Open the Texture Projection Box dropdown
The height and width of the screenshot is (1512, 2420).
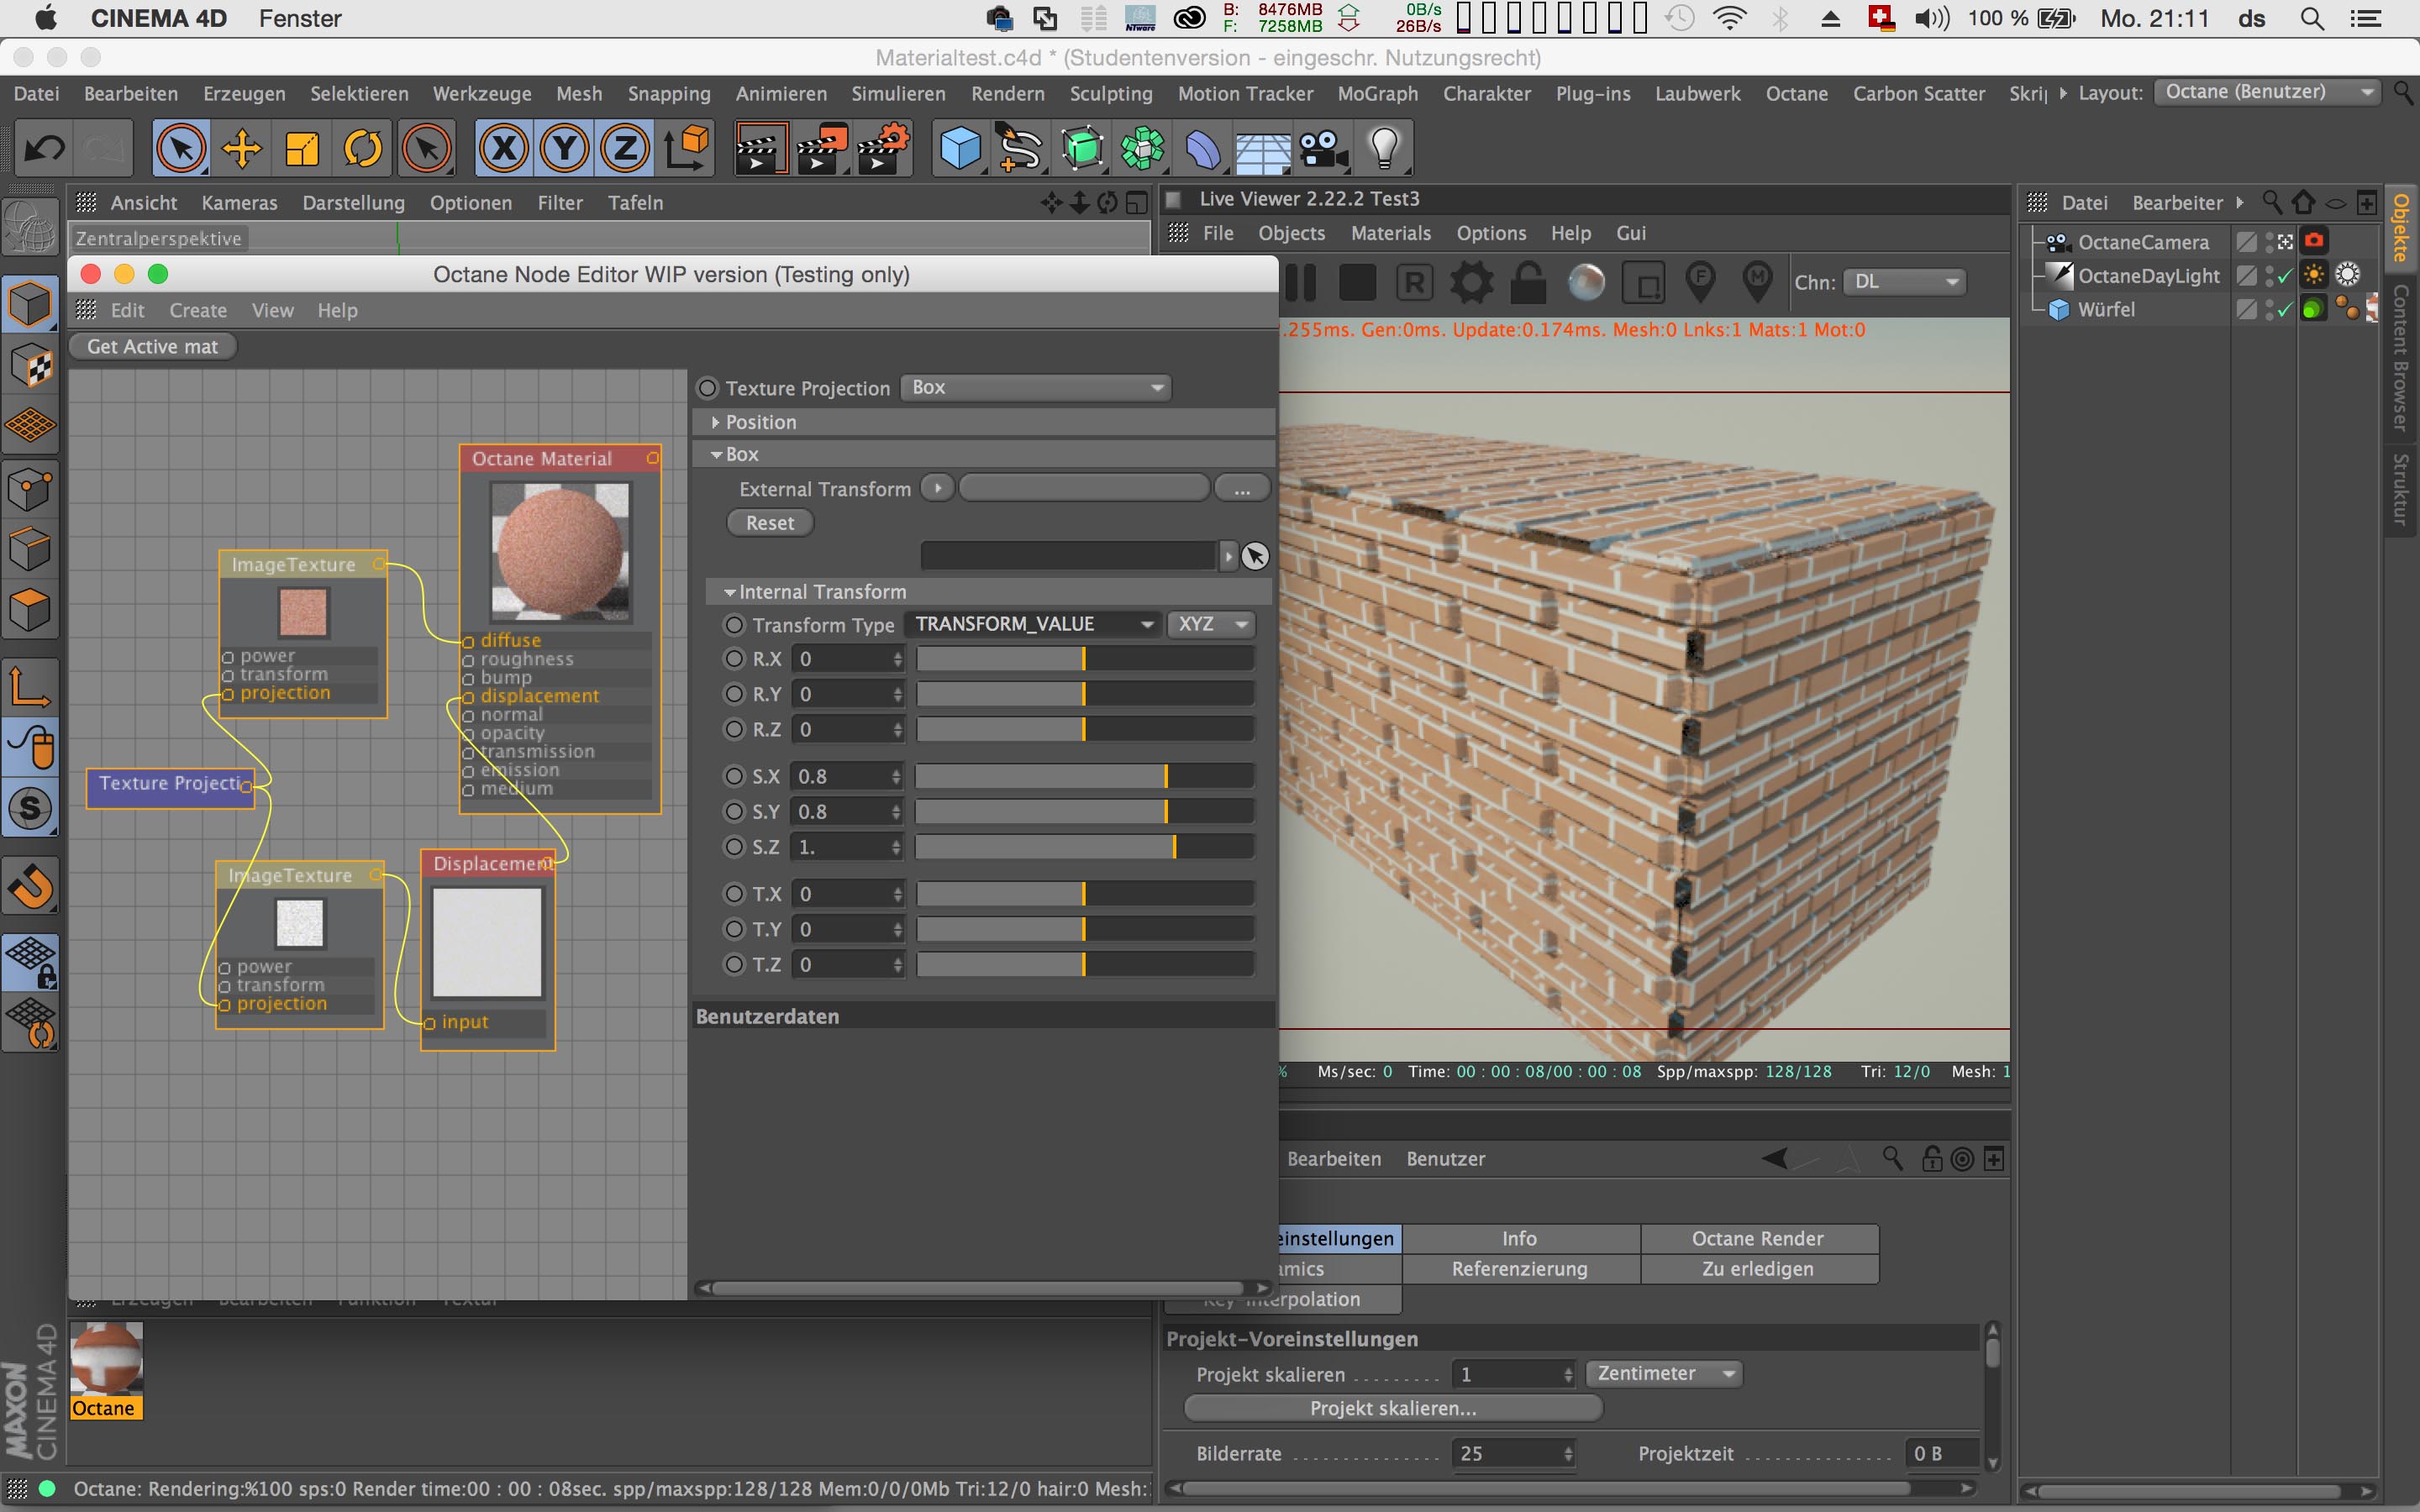coord(1036,388)
